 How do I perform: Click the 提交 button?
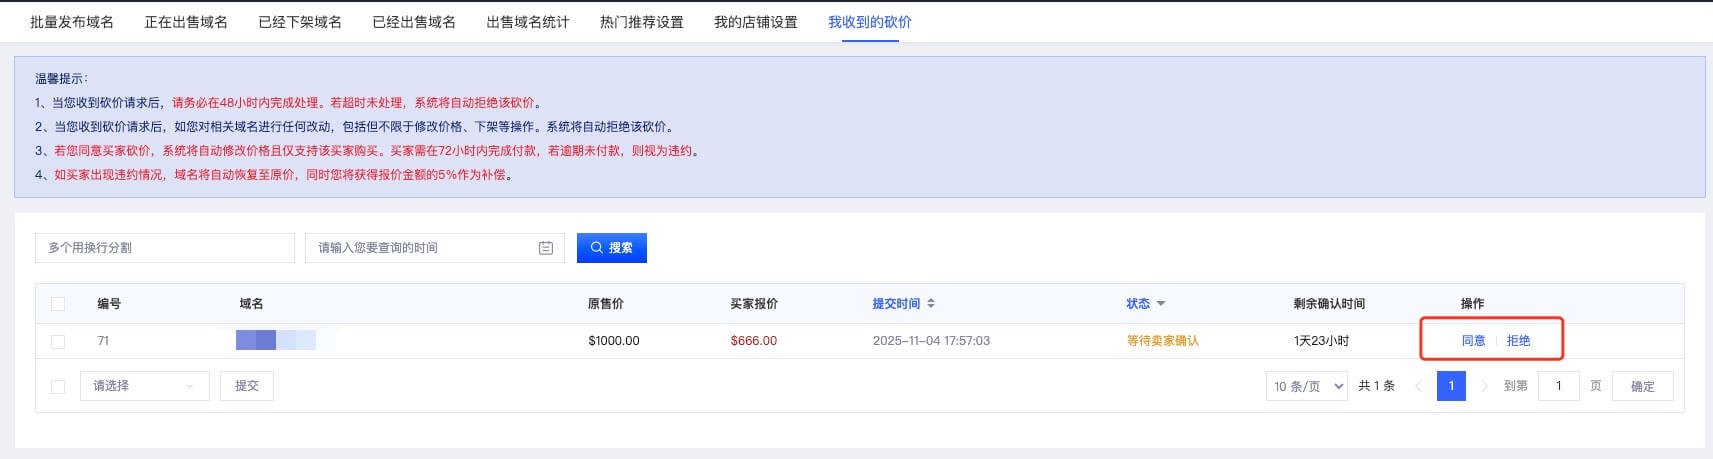coord(247,386)
